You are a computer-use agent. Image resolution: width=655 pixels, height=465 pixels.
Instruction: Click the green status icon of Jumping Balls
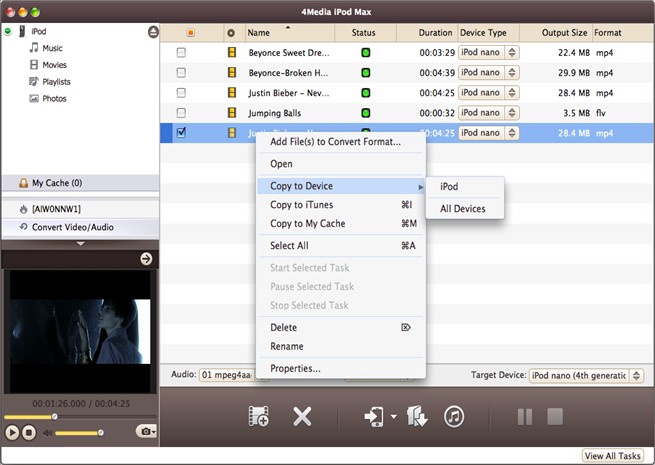(366, 113)
